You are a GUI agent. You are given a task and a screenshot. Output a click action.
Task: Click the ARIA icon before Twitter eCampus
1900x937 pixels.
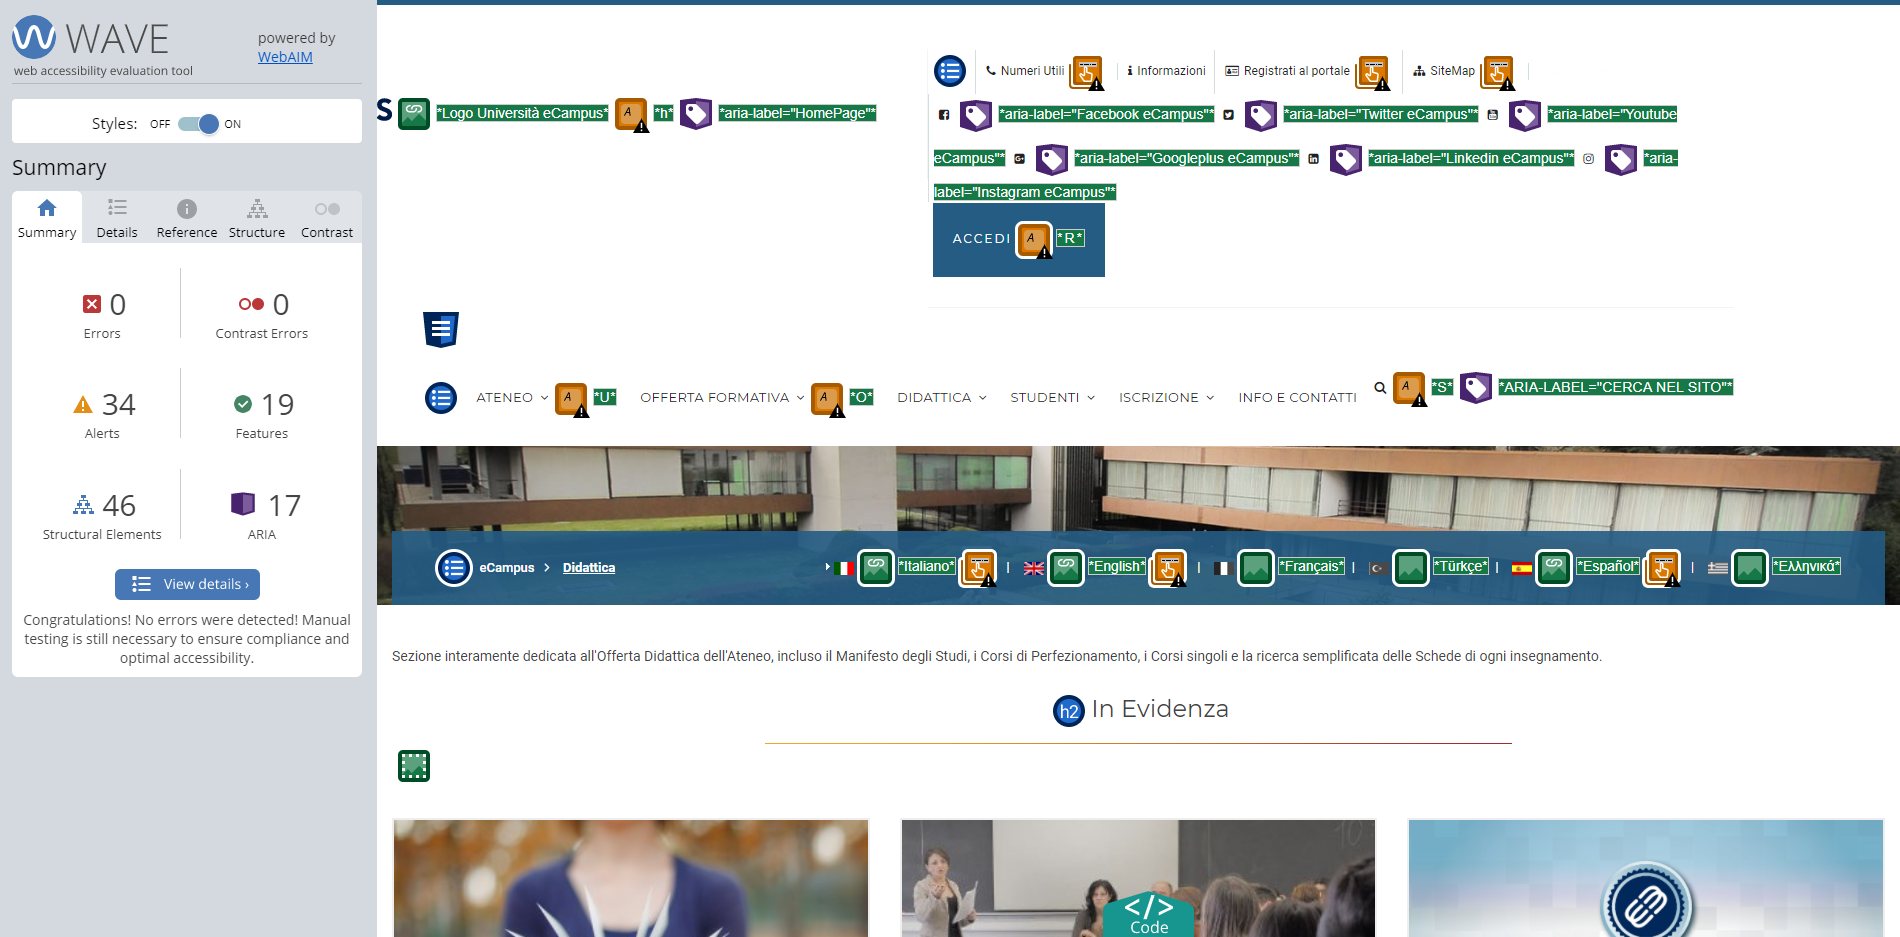pos(1260,116)
